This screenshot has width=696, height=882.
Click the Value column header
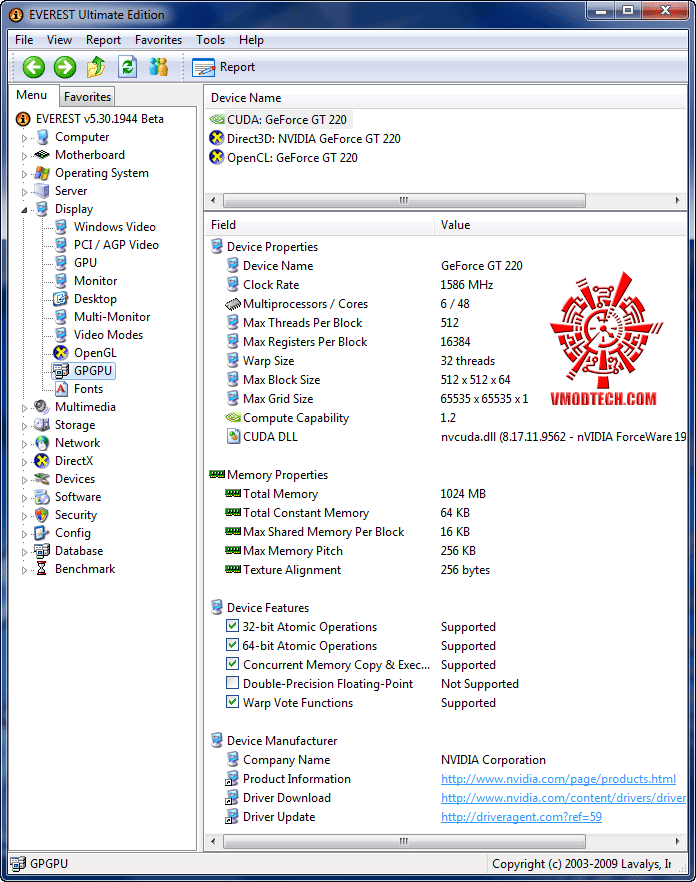560,224
